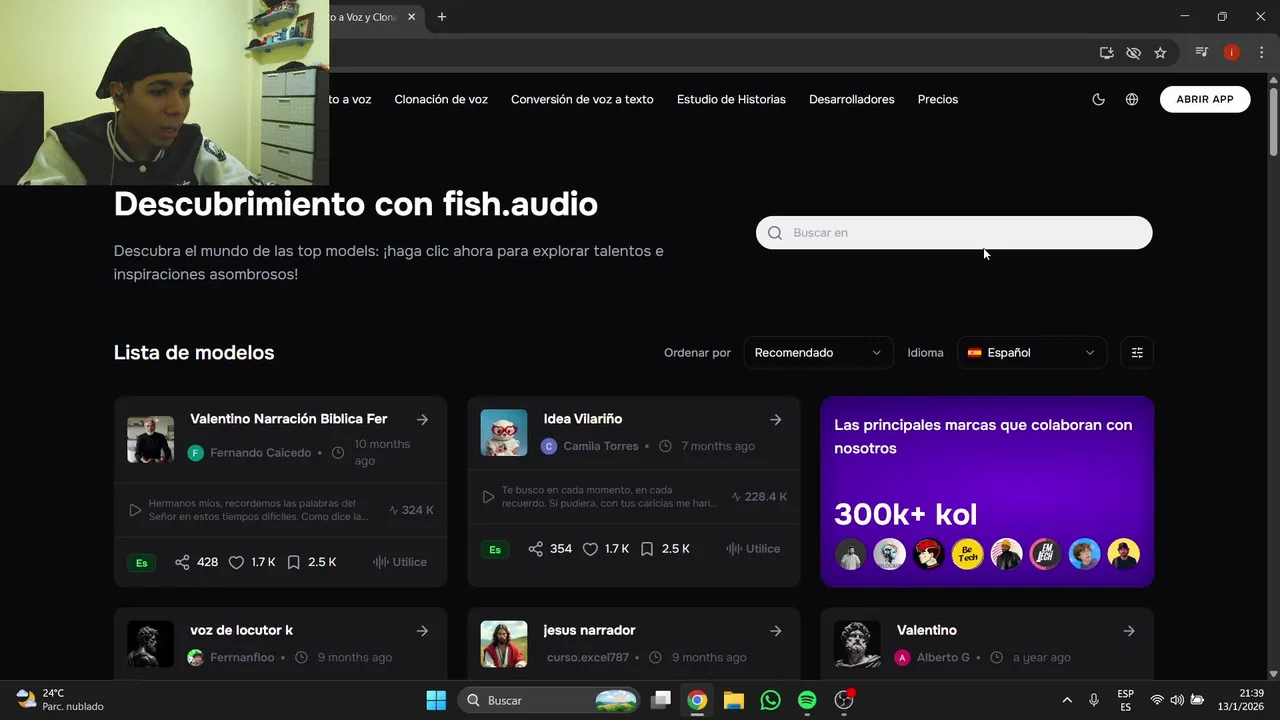Toggle dark mode moon icon
This screenshot has height=720, width=1280.
1098,99
